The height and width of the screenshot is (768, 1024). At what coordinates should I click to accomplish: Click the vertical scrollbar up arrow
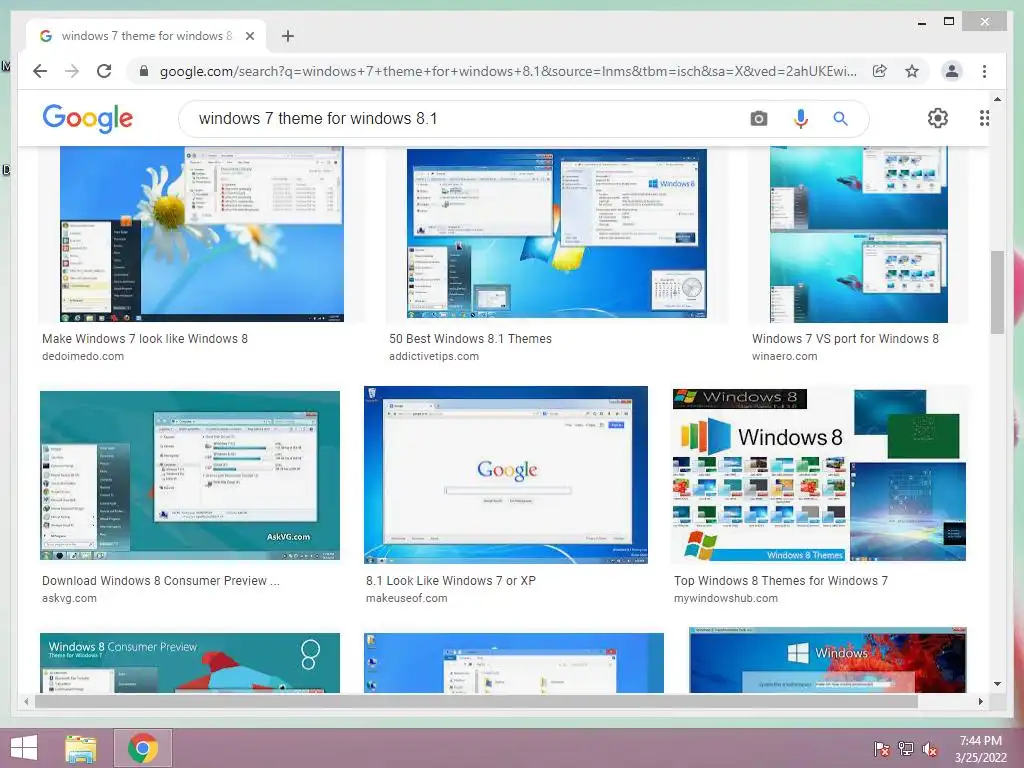pyautogui.click(x=997, y=99)
